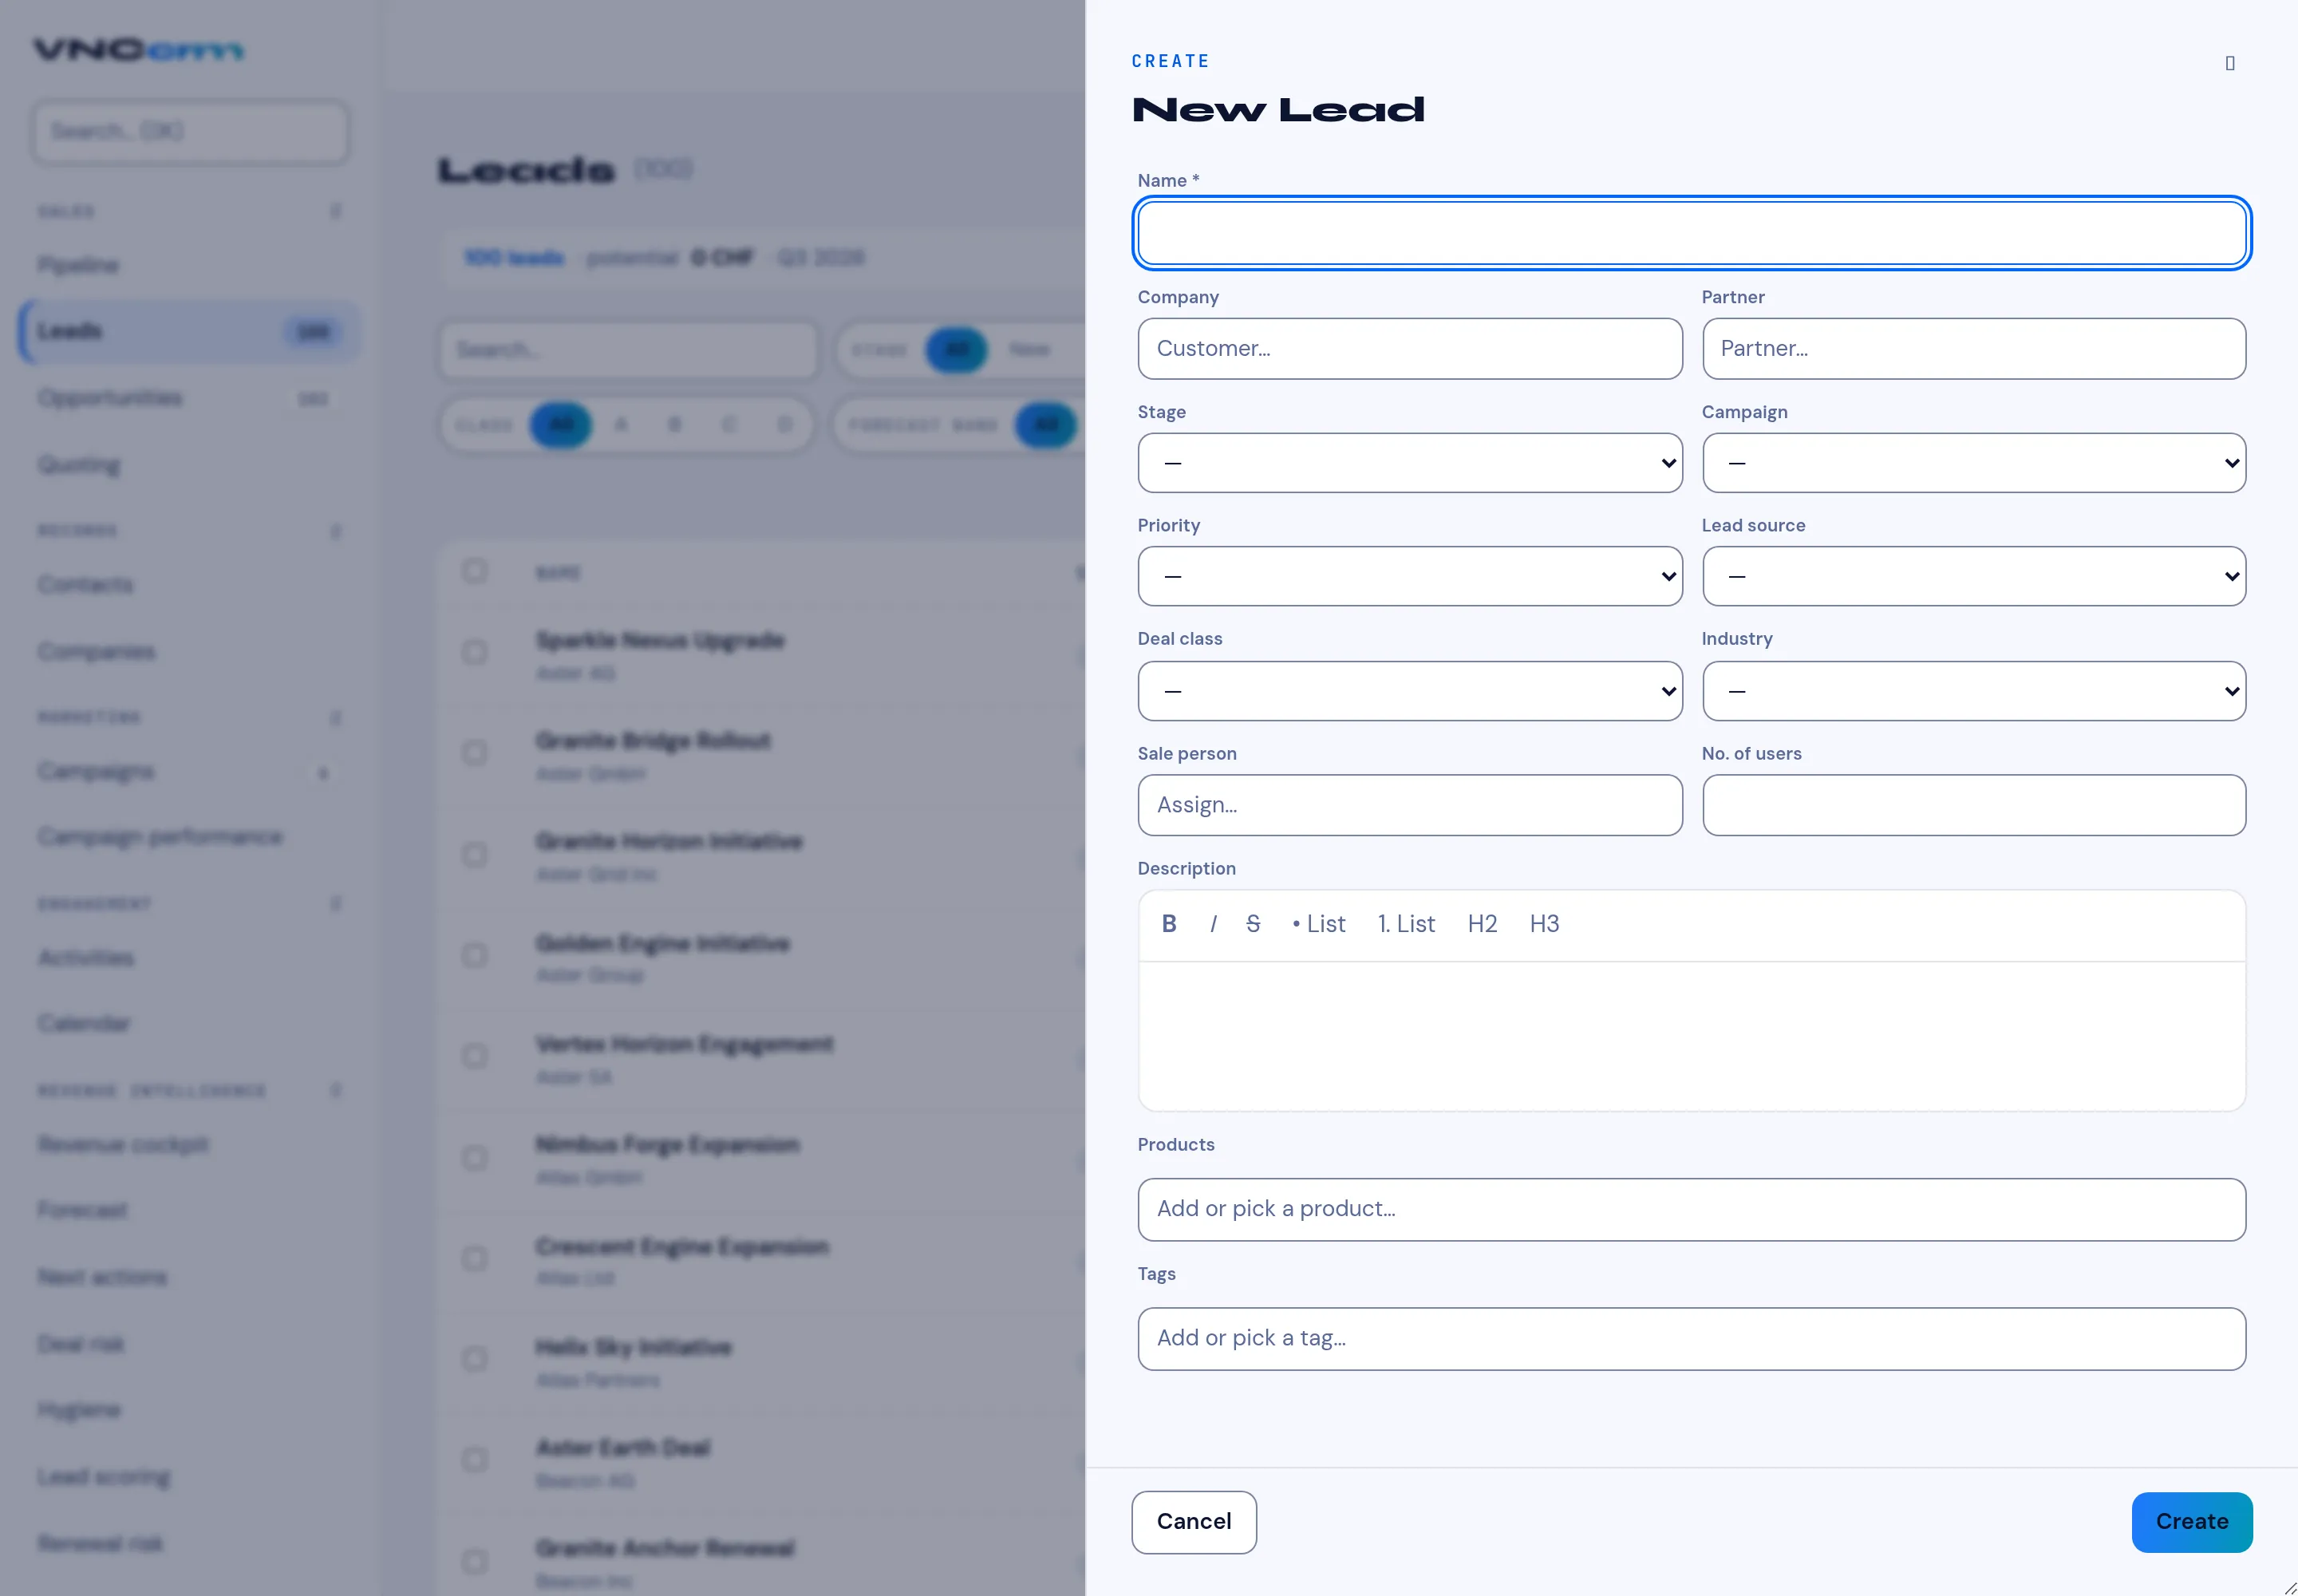Open Campaigns in the sidebar
This screenshot has height=1596, width=2298.
[x=189, y=771]
